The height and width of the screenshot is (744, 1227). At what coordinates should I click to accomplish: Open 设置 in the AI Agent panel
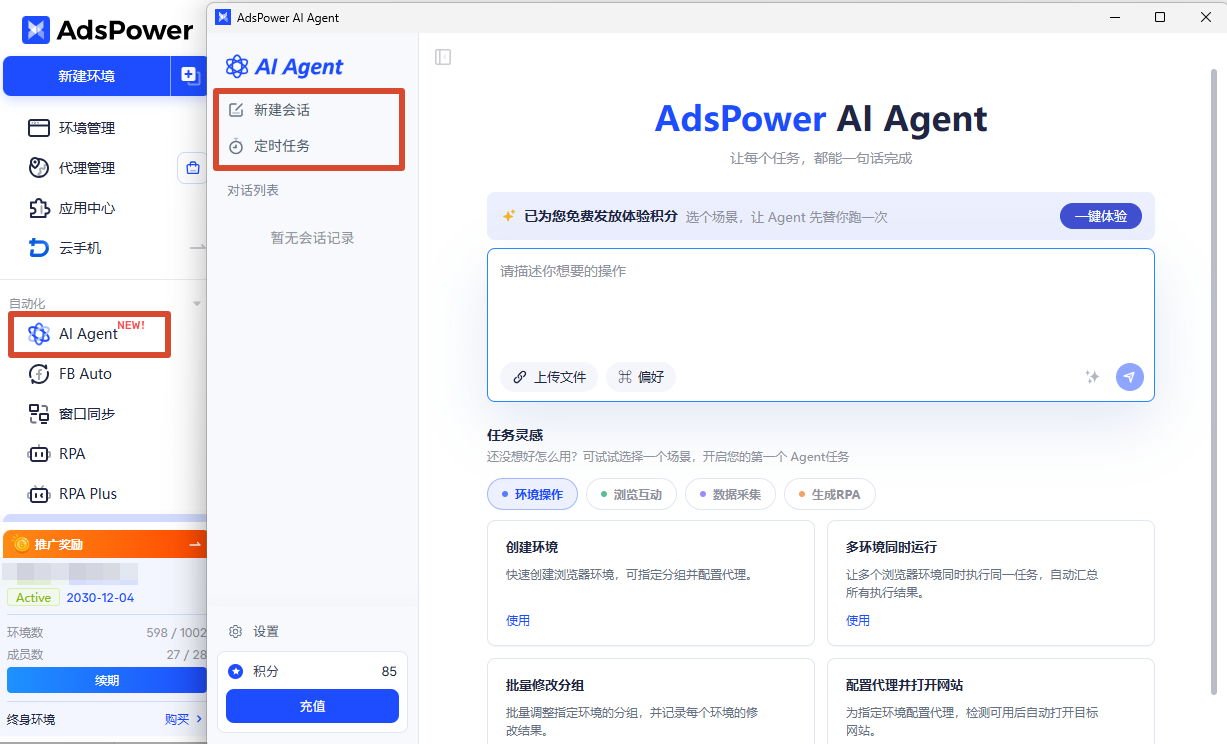pos(266,631)
